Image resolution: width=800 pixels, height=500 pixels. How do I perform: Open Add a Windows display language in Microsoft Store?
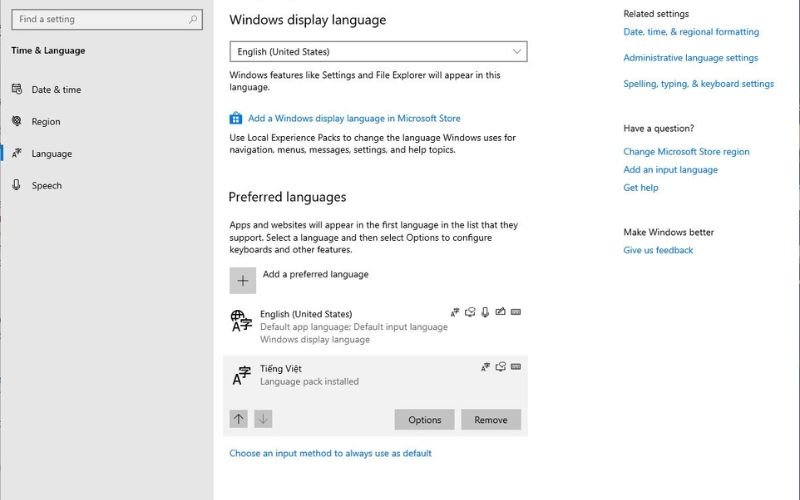tap(354, 118)
